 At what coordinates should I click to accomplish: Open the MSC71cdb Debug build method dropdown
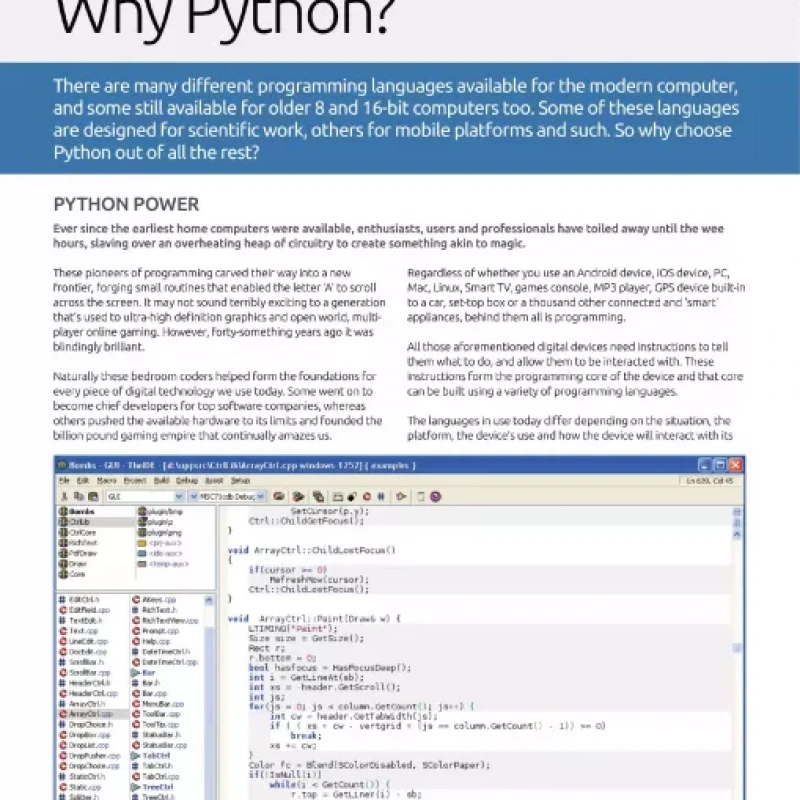point(233,496)
